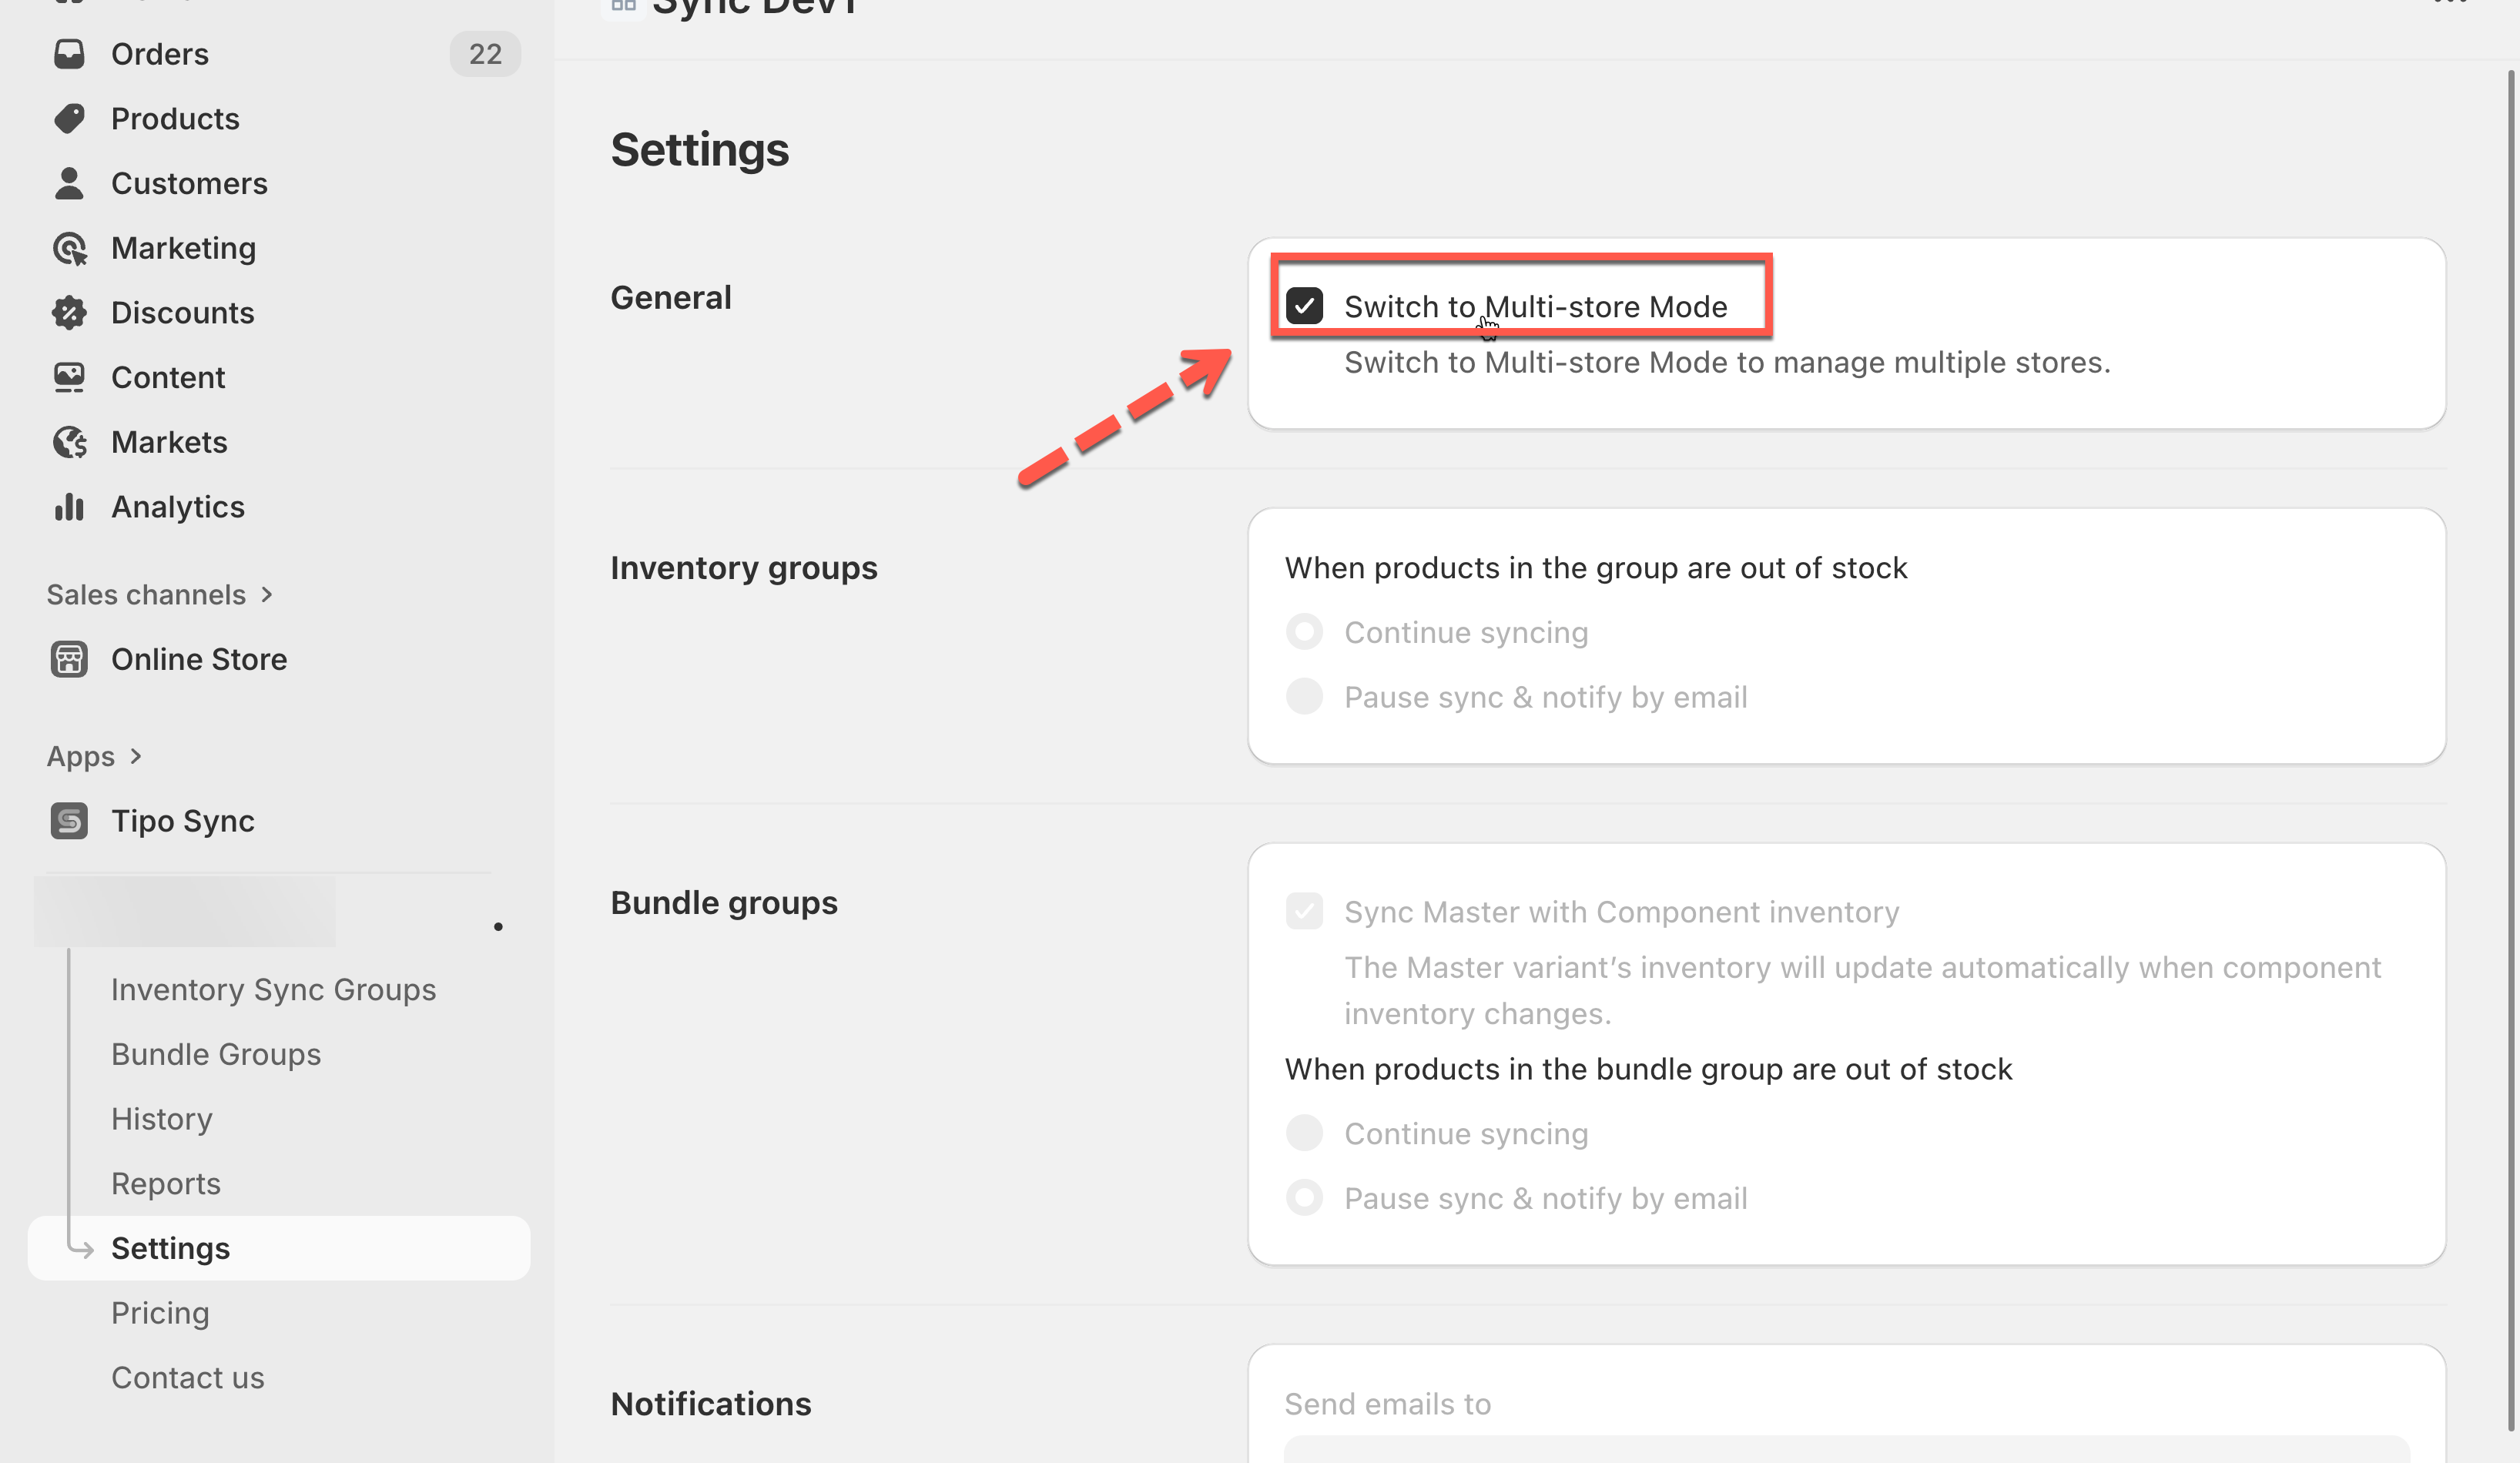The image size is (2520, 1463).
Task: Uncheck Switch to Multi-store Mode checkbox
Action: coord(1304,306)
